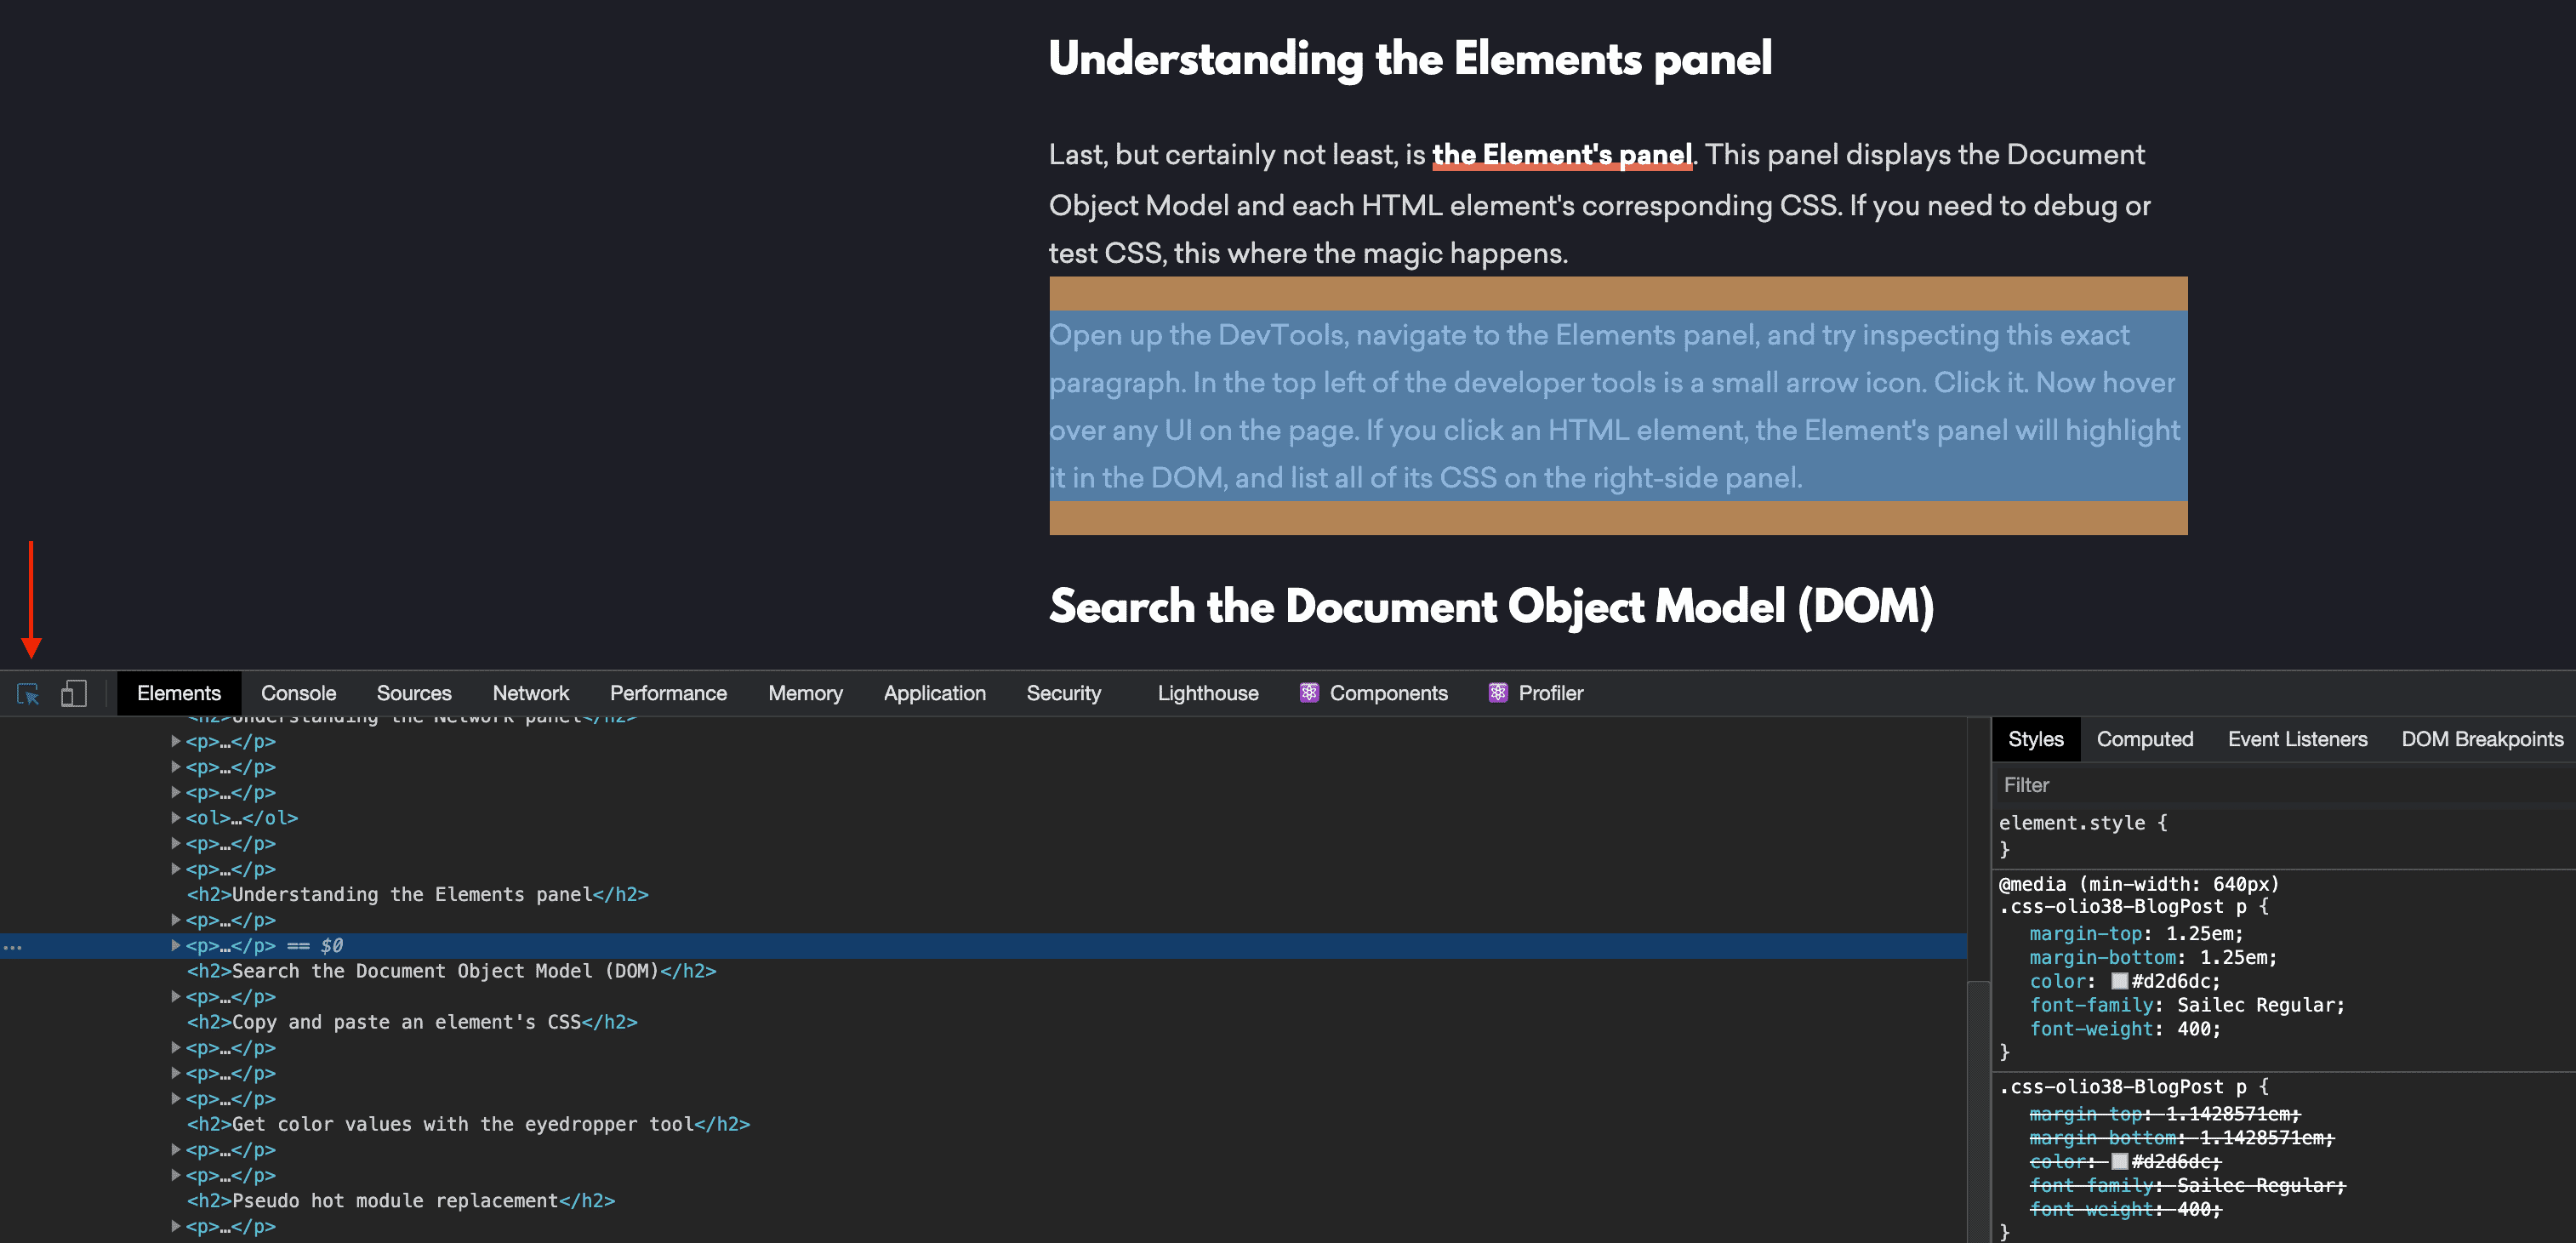2576x1243 pixels.
Task: Edit the margin-bottom 1.25em value
Action: pos(2233,957)
